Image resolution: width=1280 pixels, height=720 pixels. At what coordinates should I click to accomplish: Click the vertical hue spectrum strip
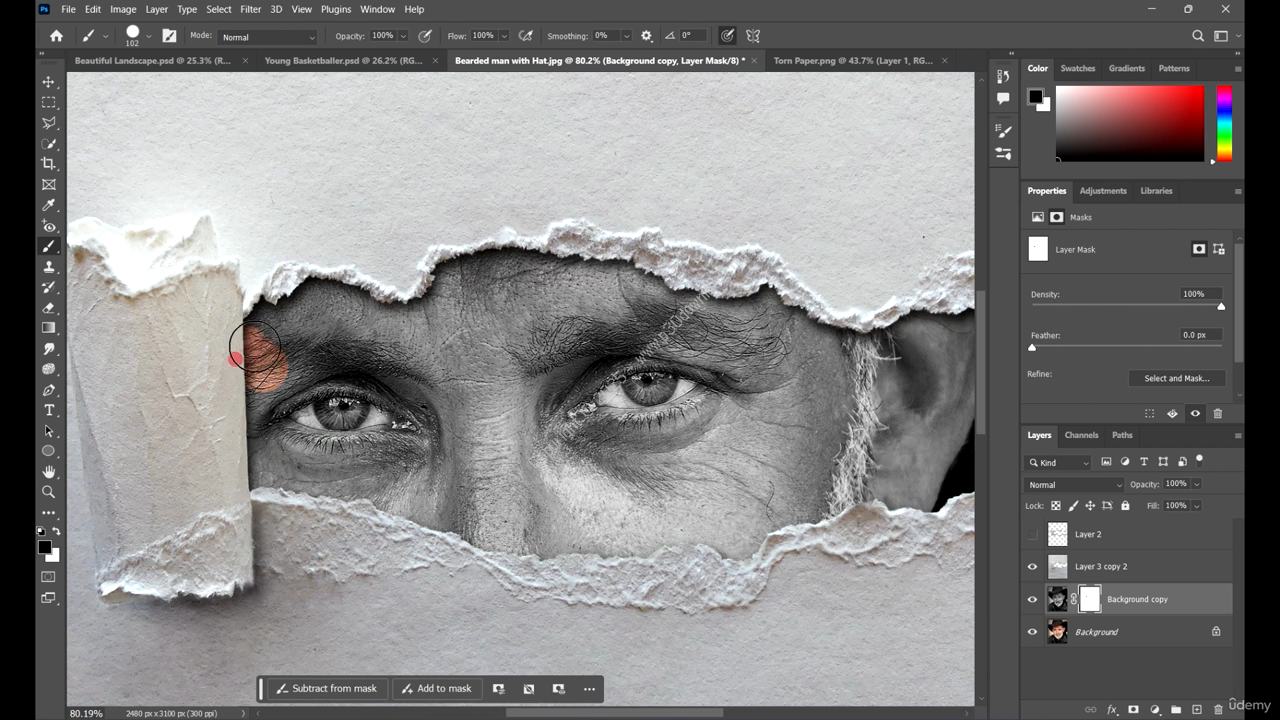[1223, 123]
